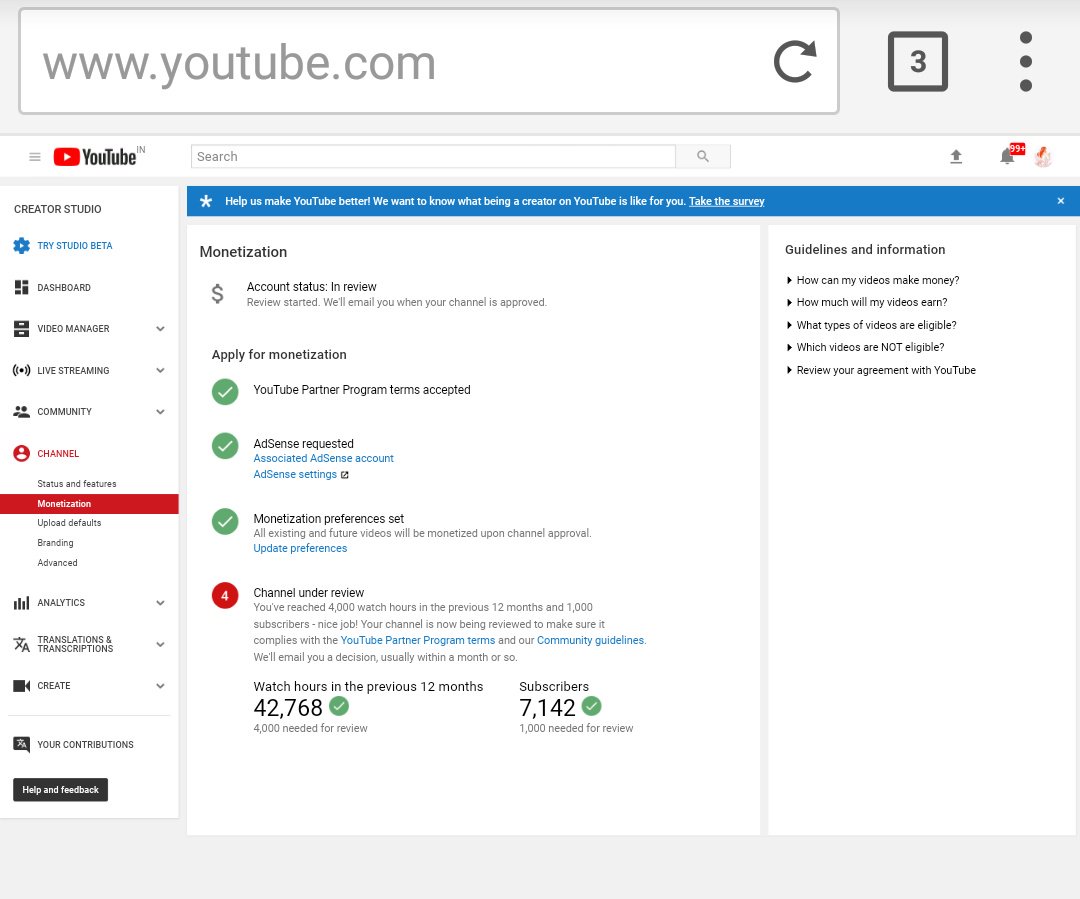This screenshot has width=1080, height=899.
Task: Click the browser reload icon
Action: (x=795, y=61)
